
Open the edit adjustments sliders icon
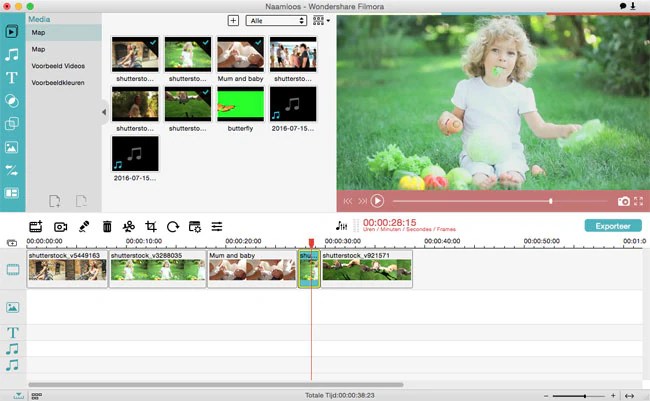tap(217, 226)
